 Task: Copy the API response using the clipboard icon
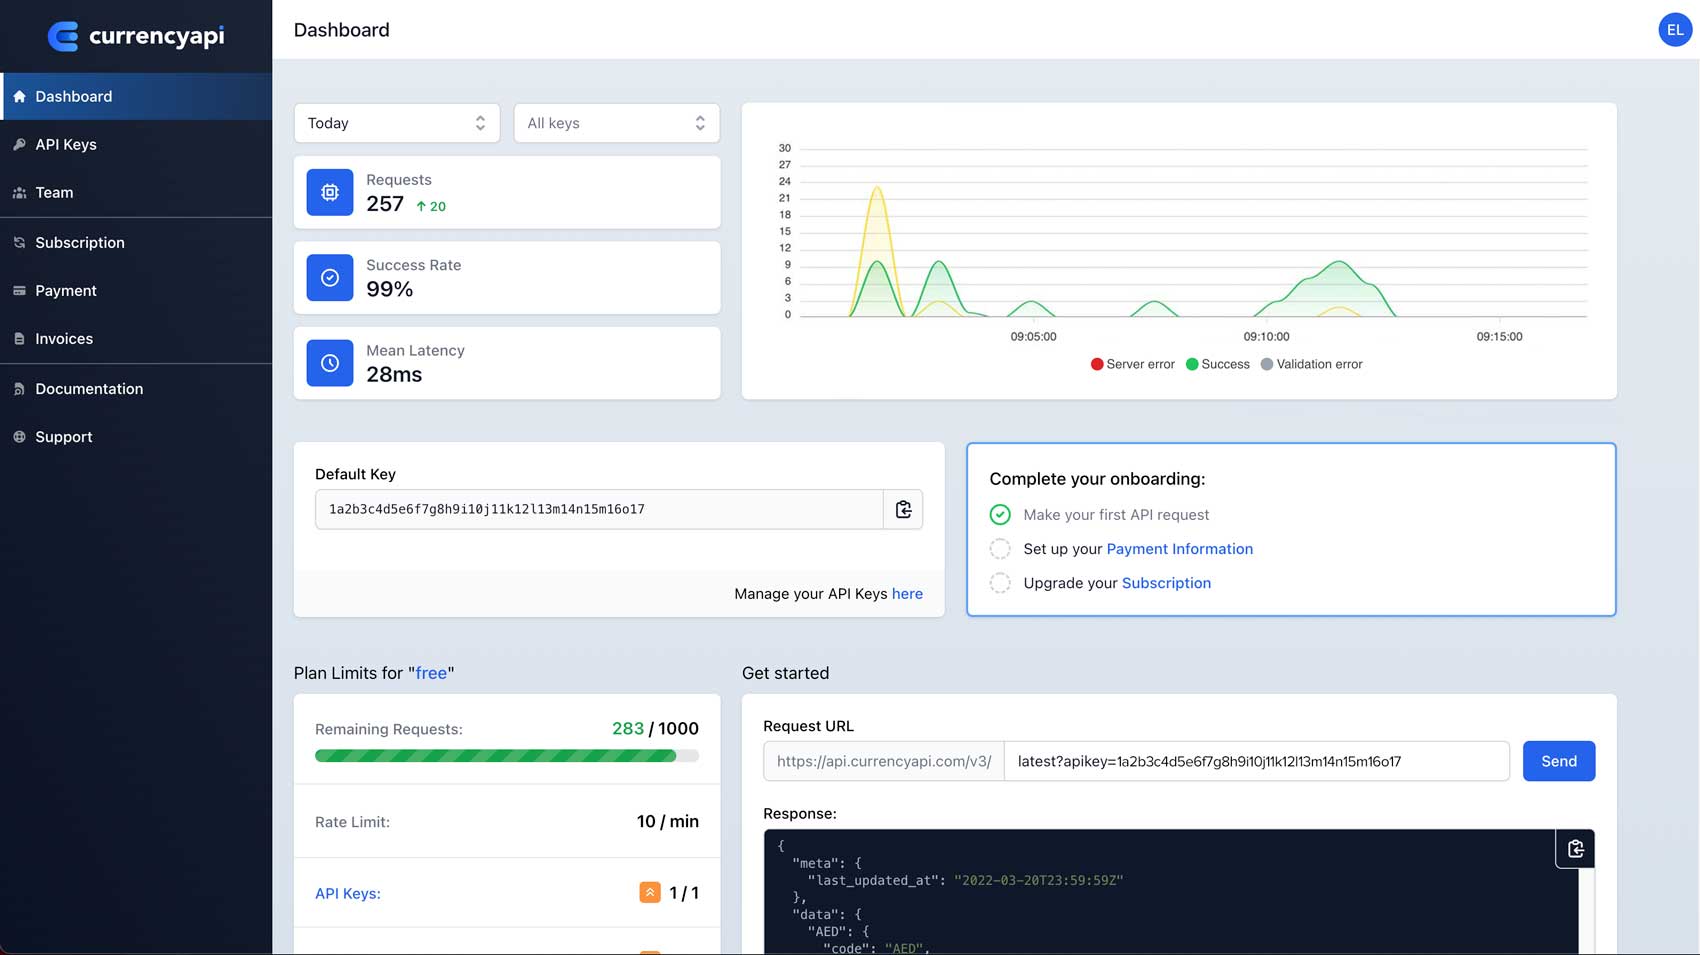tap(1575, 848)
